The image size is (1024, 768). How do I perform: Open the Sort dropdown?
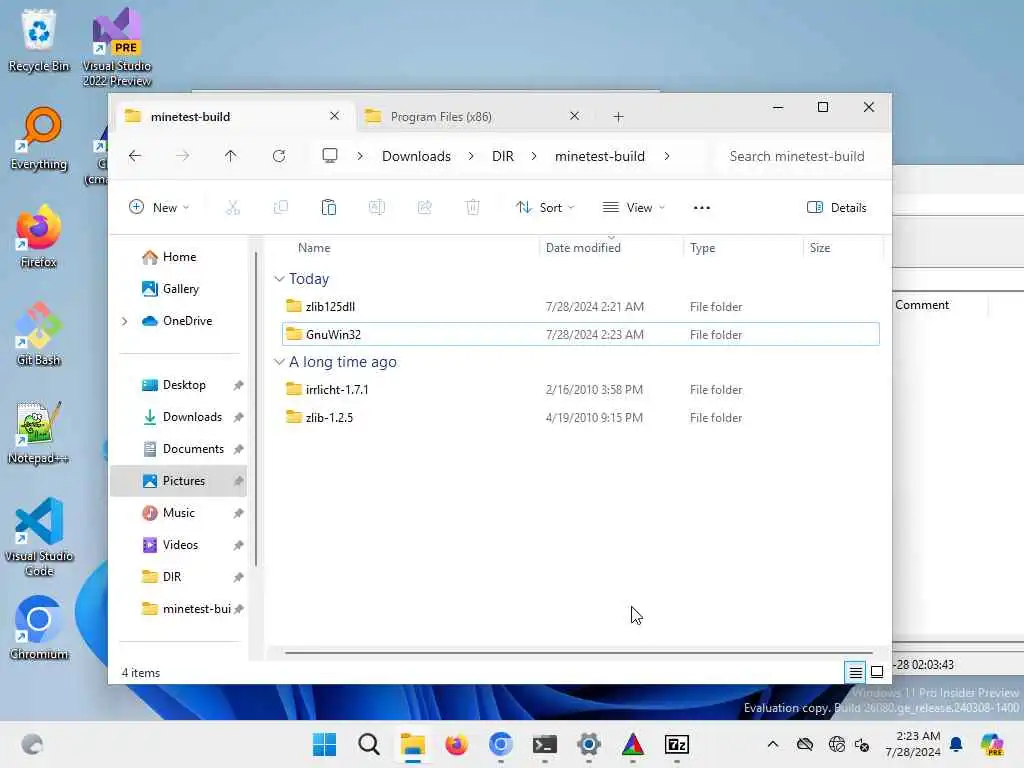tap(545, 208)
